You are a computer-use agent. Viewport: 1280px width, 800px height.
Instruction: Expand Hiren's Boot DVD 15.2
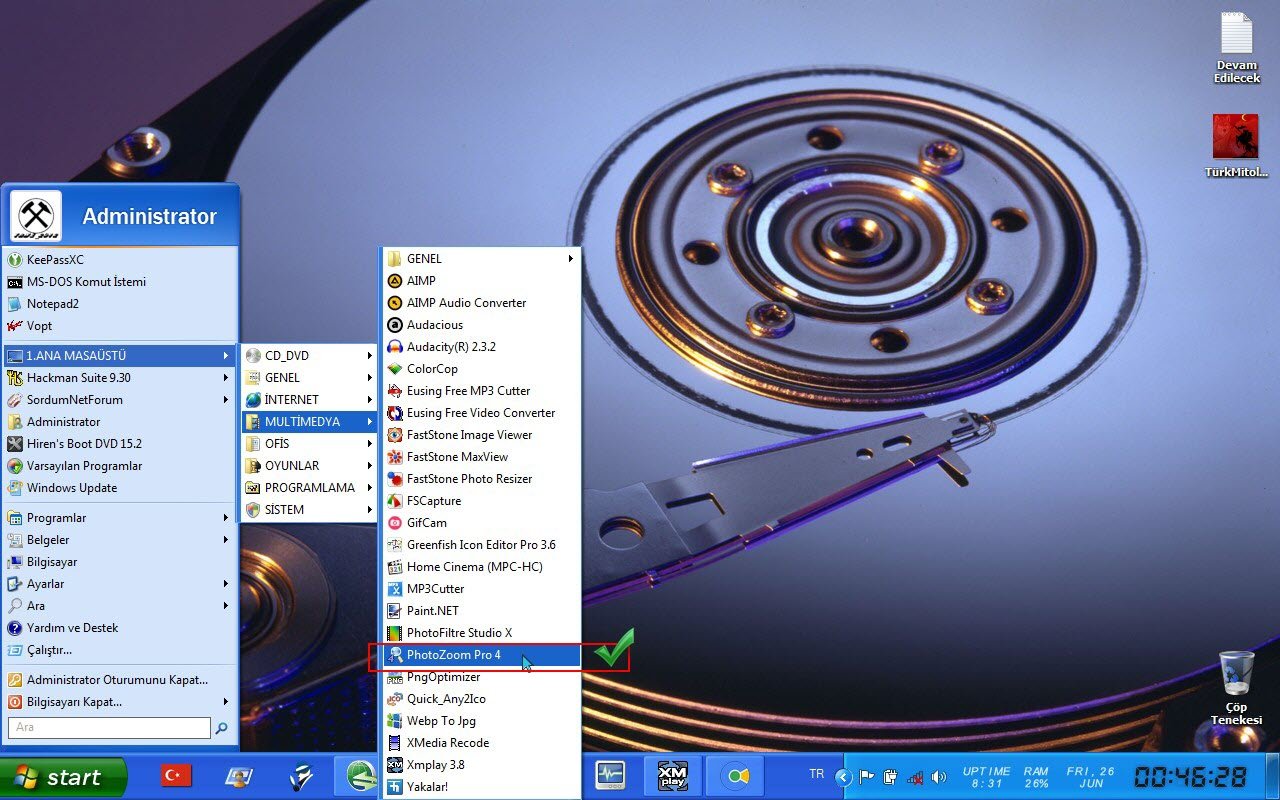(x=120, y=444)
